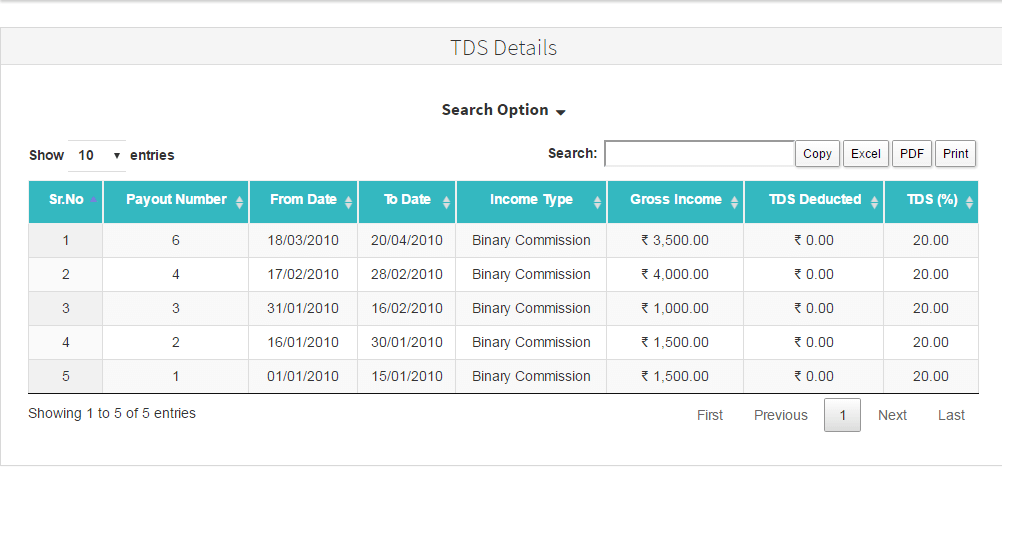Jump to Last page of results
Image resolution: width=1011 pixels, height=556 pixels.
951,415
